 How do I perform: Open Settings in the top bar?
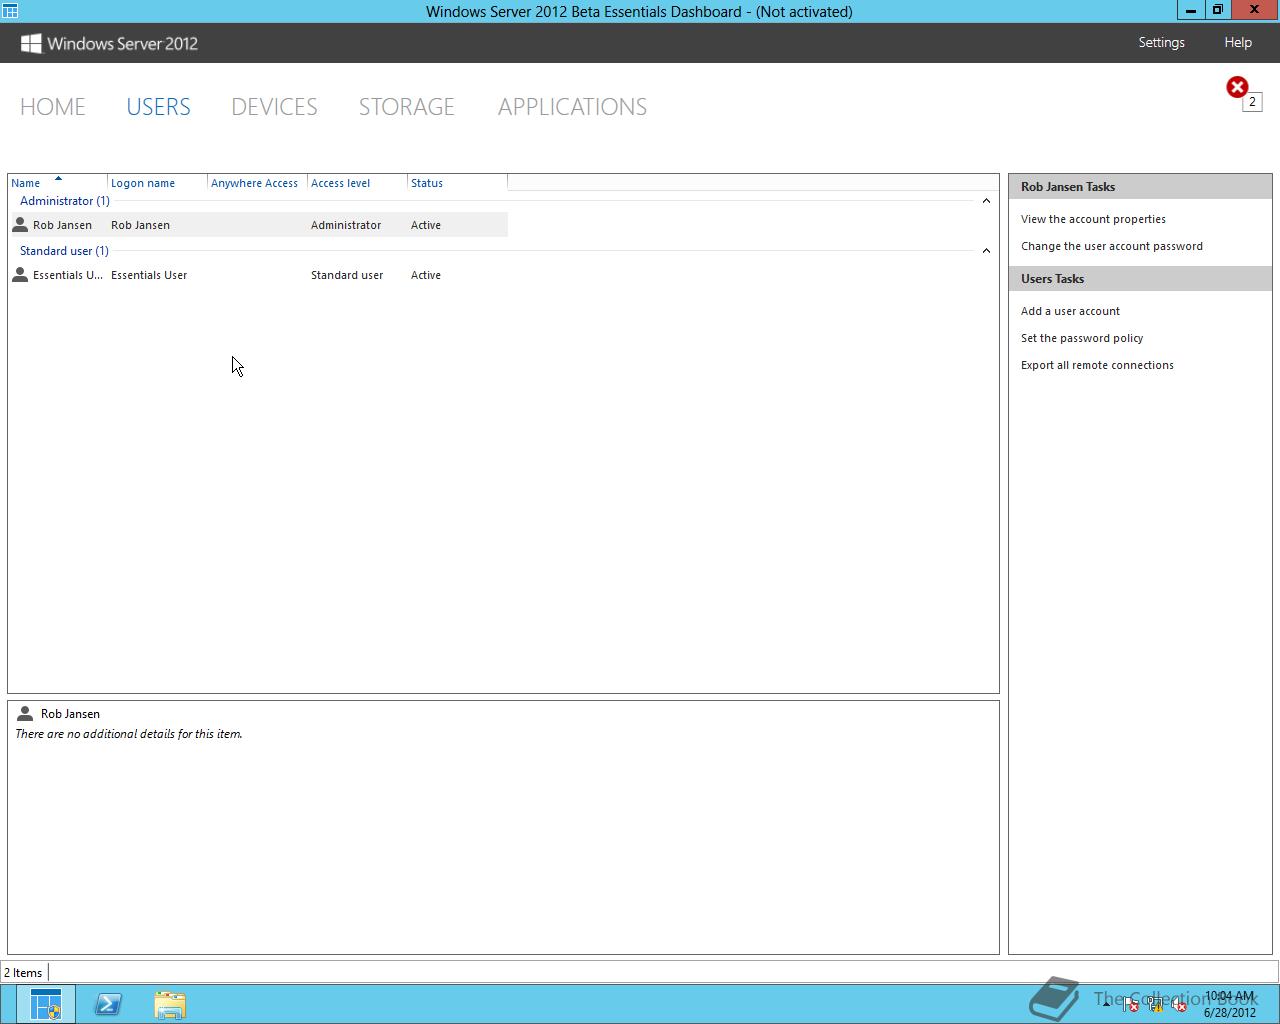pyautogui.click(x=1161, y=42)
